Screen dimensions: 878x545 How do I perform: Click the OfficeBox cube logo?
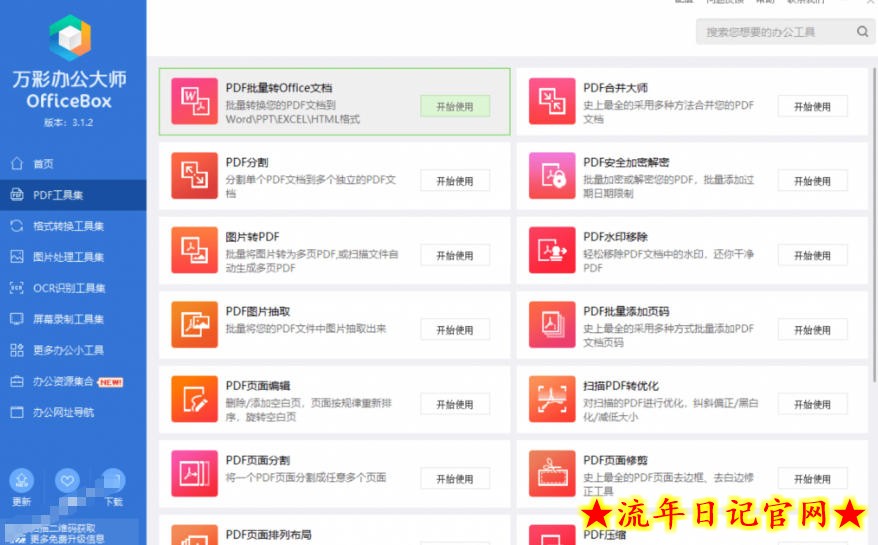70,38
